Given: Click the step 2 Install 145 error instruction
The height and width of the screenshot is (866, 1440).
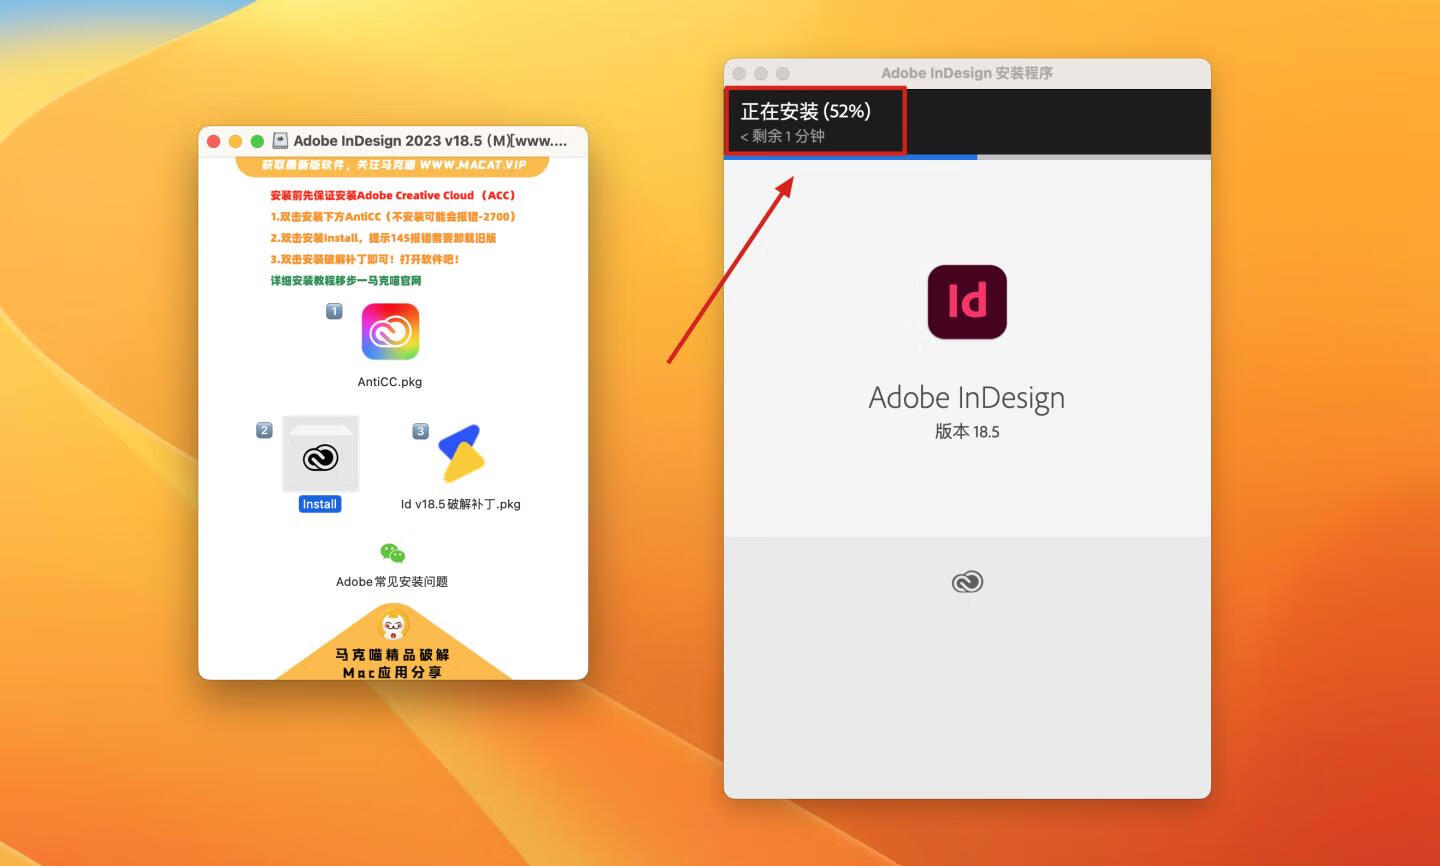Looking at the screenshot, I should tap(383, 238).
